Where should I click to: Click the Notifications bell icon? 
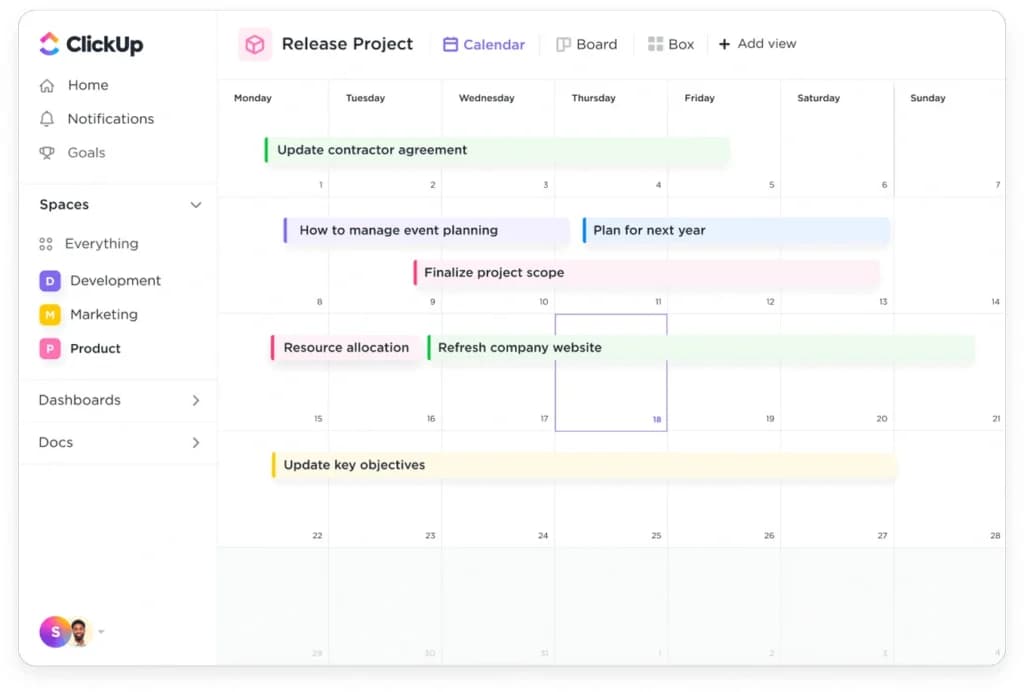tap(47, 119)
